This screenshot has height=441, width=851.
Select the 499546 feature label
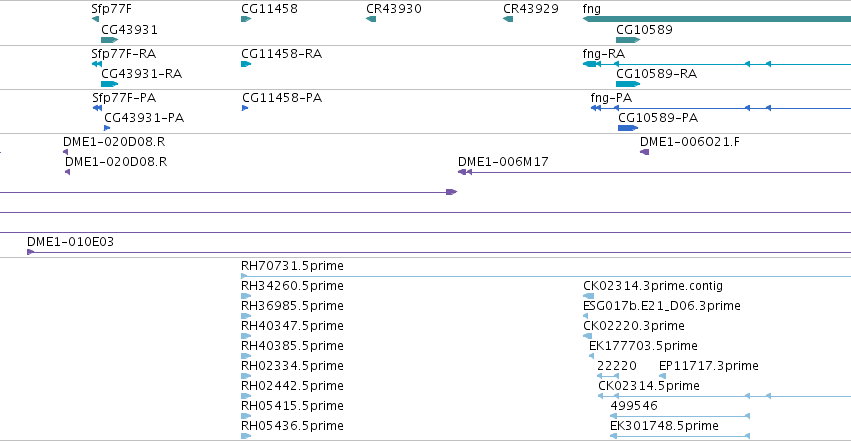(x=634, y=406)
